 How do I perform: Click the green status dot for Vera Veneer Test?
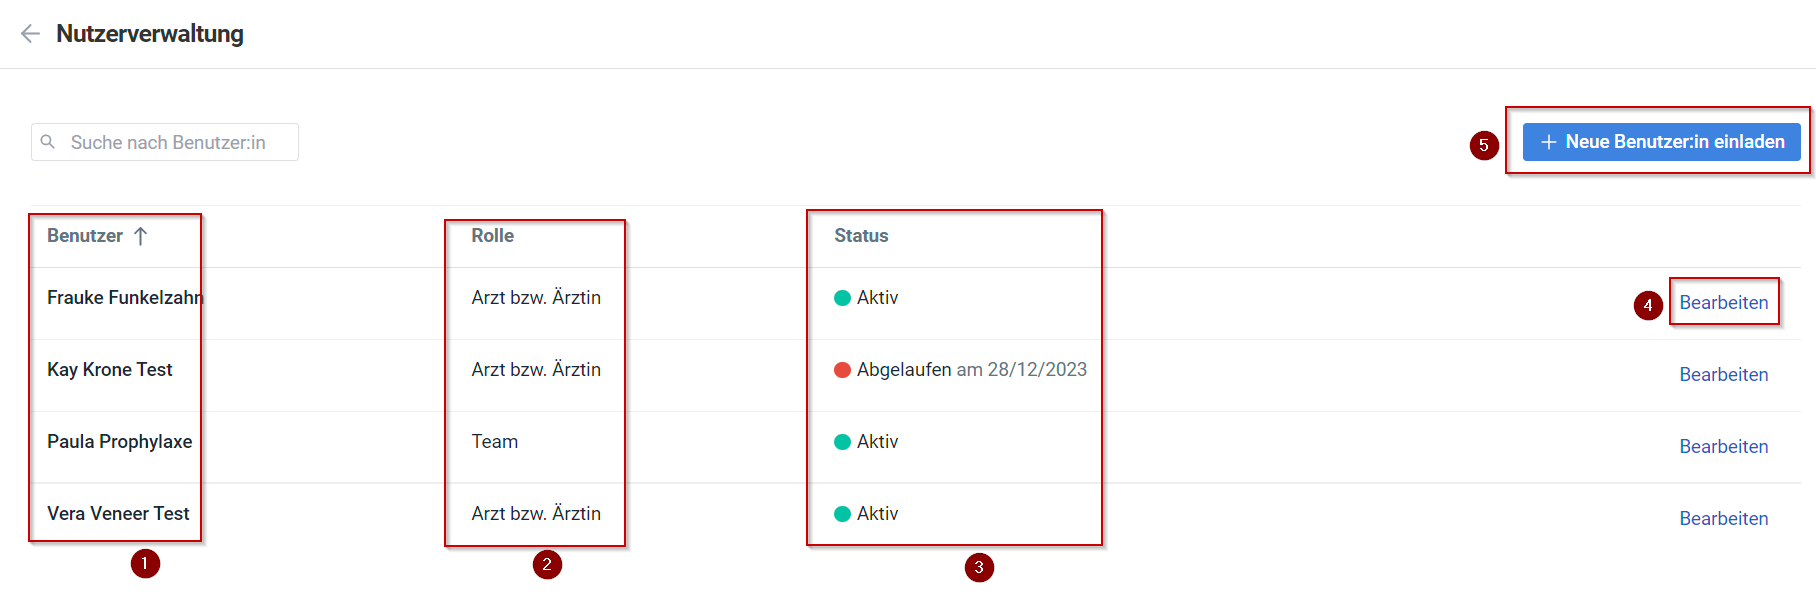(x=842, y=514)
